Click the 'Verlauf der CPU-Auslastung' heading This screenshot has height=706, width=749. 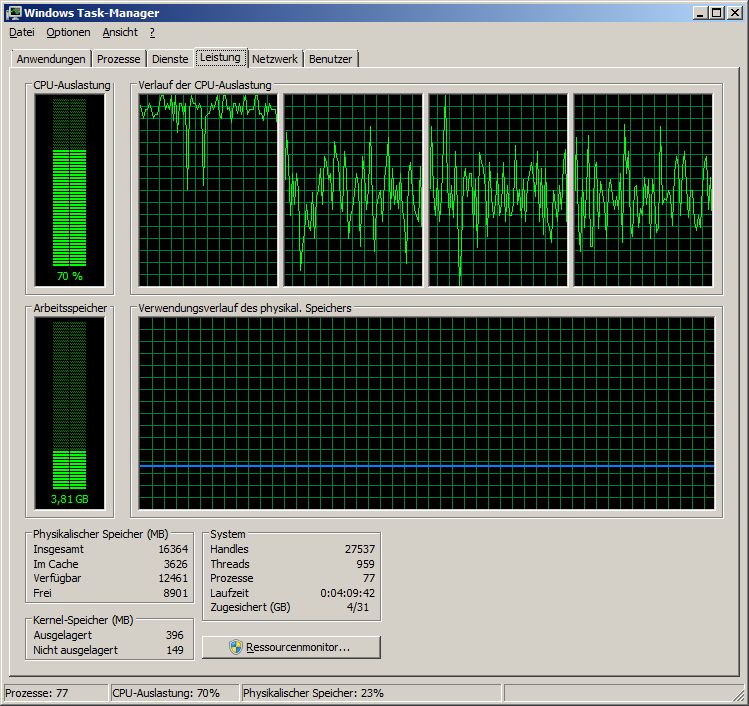(204, 85)
